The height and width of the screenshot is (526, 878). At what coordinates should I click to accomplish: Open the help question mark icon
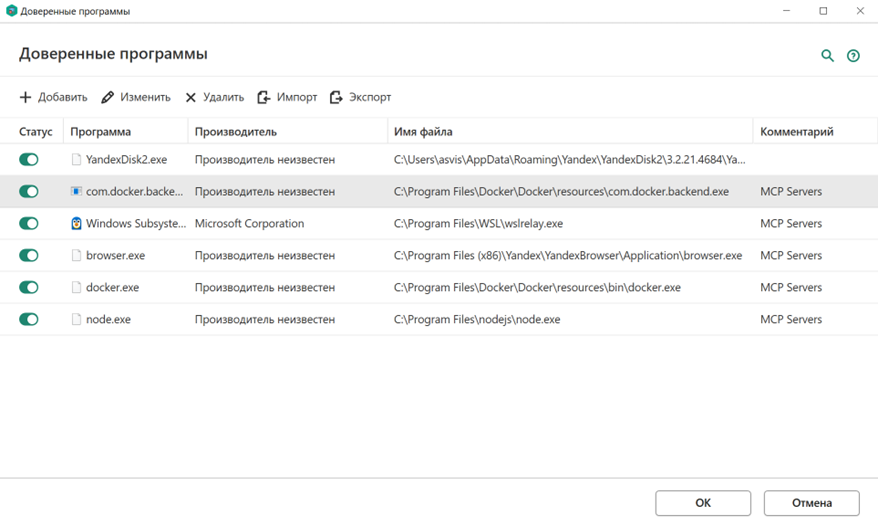pos(853,55)
